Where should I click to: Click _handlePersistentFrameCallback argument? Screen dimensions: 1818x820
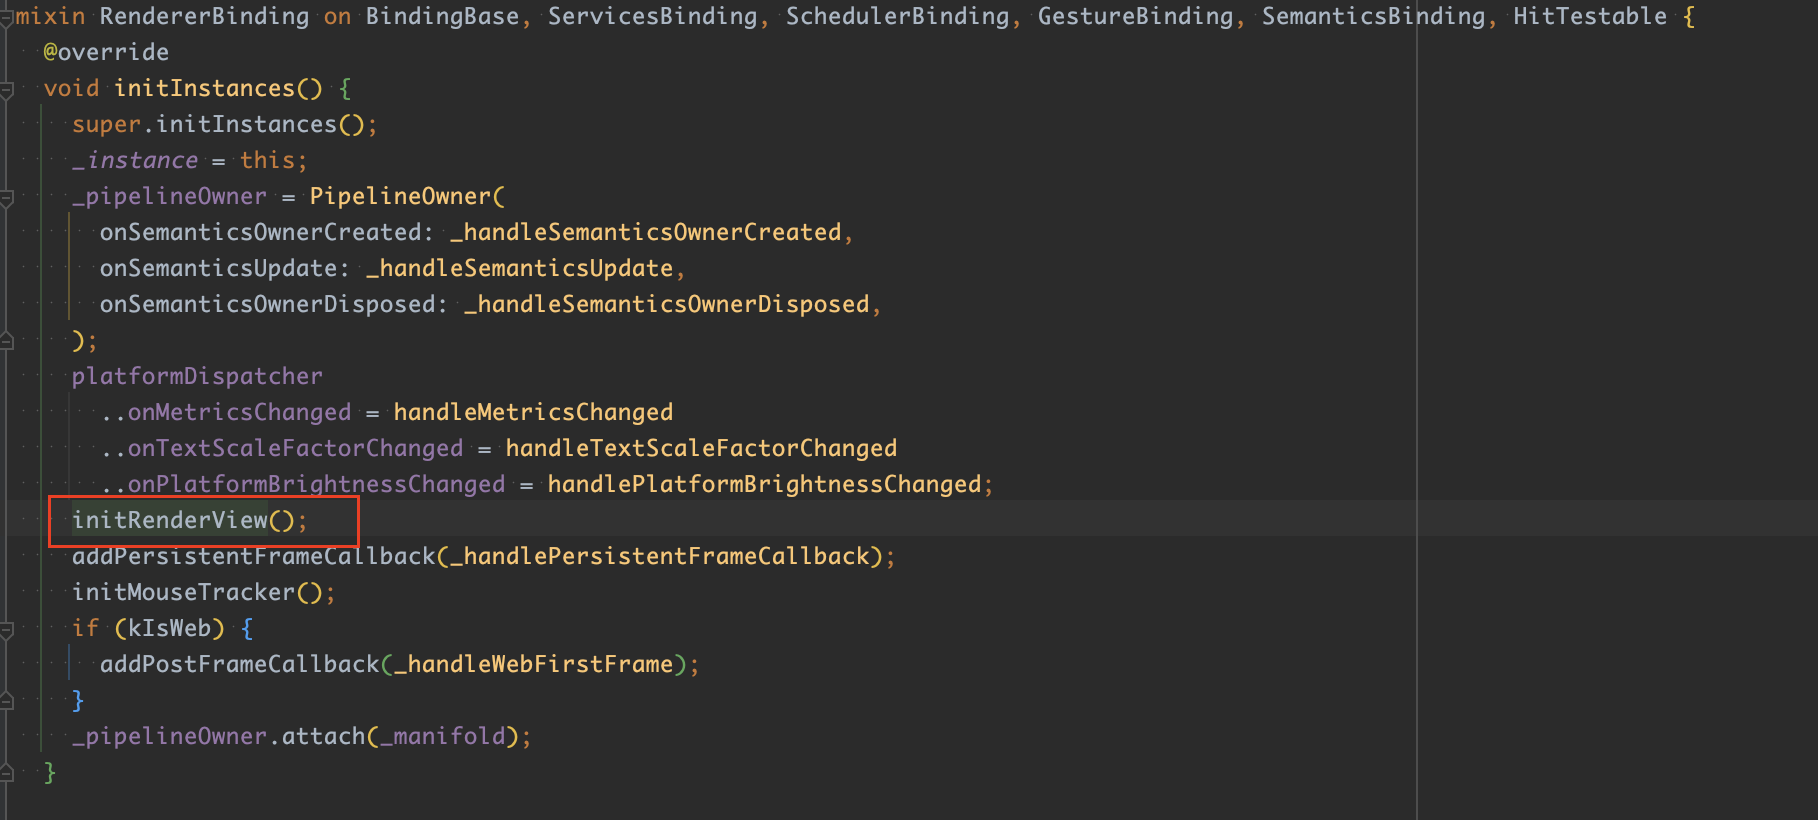pyautogui.click(x=660, y=556)
